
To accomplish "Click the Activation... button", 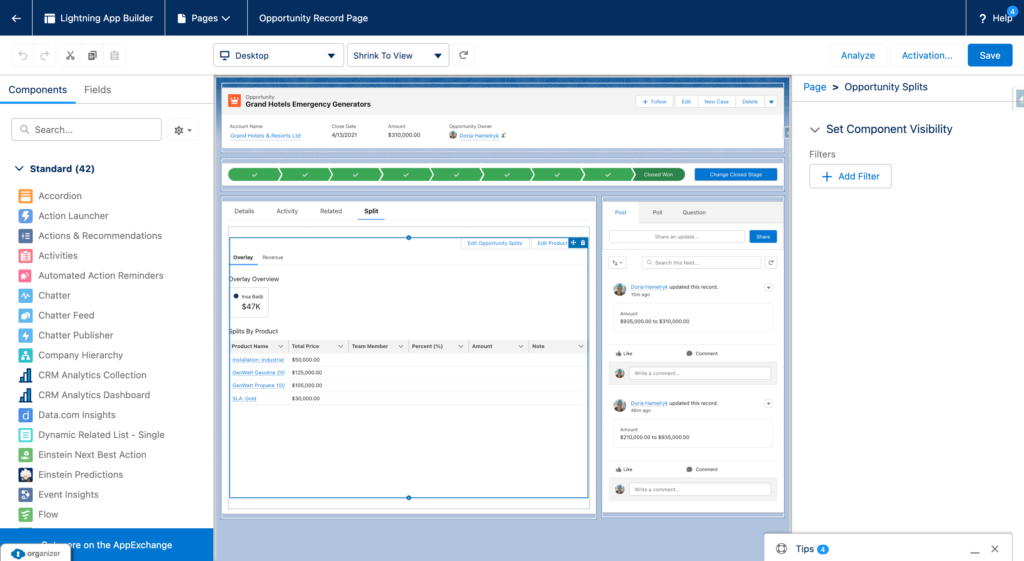I will [x=927, y=56].
